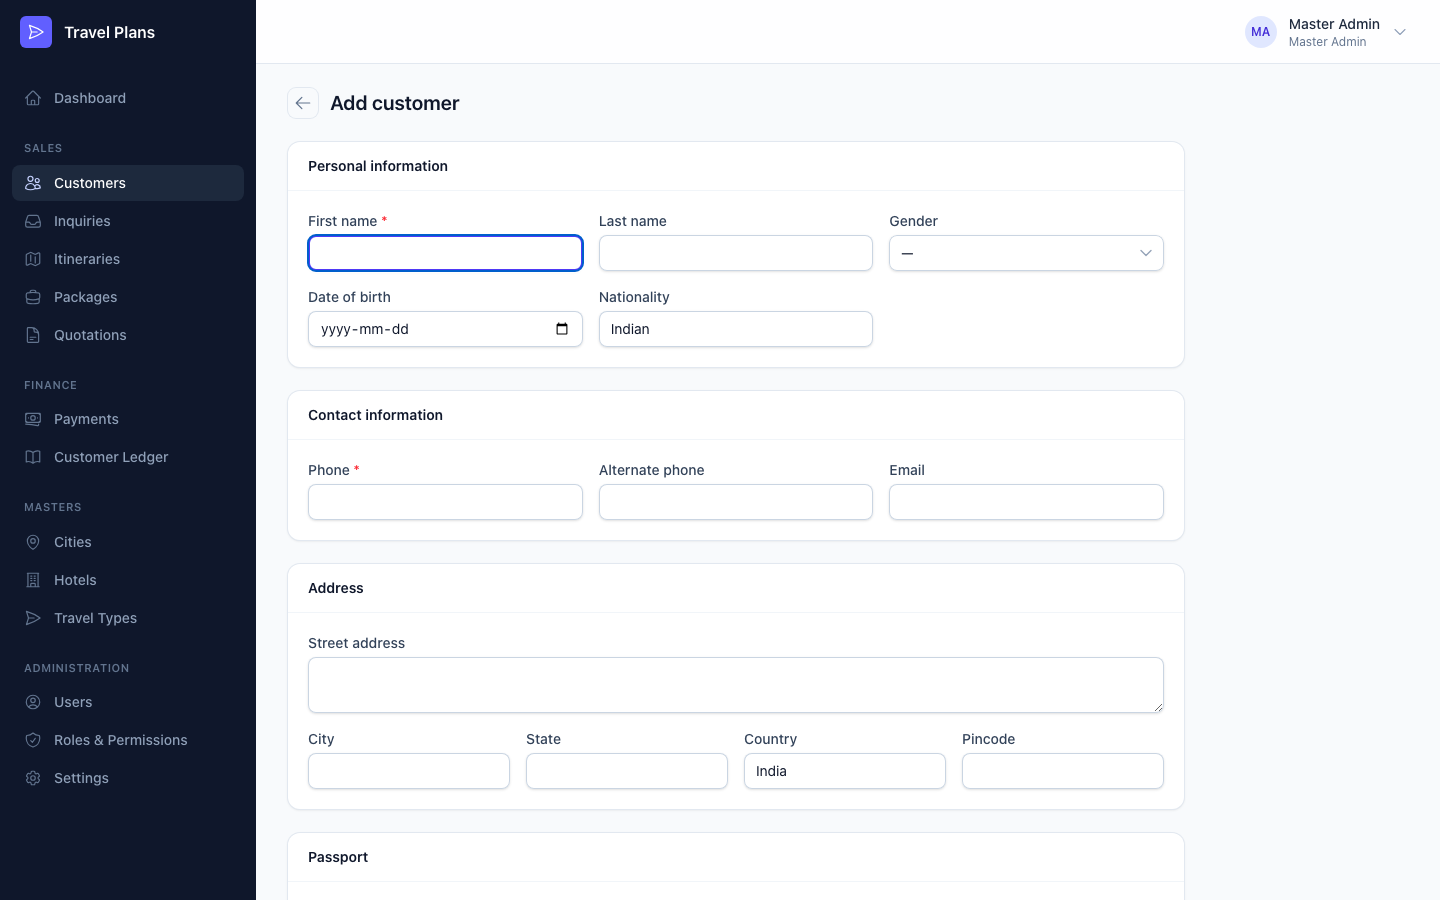The image size is (1440, 900).
Task: Click the Customers people icon
Action: [33, 183]
